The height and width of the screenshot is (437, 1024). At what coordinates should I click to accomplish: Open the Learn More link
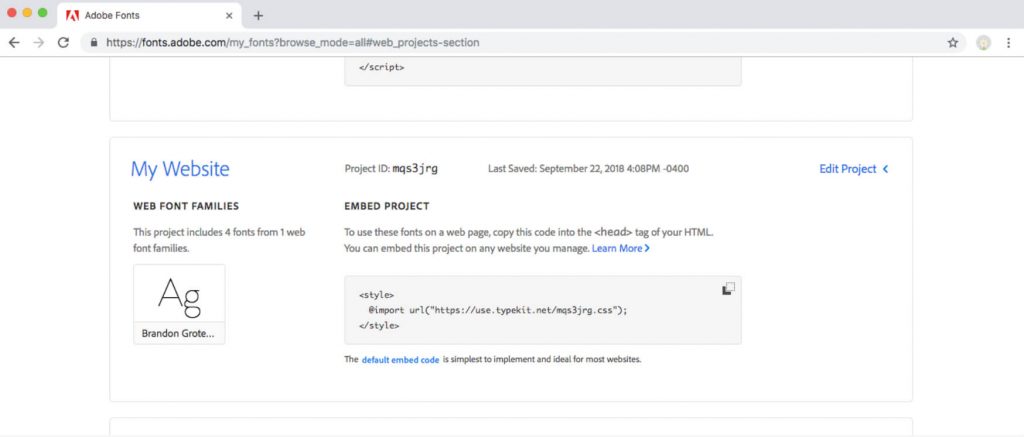[x=620, y=248]
